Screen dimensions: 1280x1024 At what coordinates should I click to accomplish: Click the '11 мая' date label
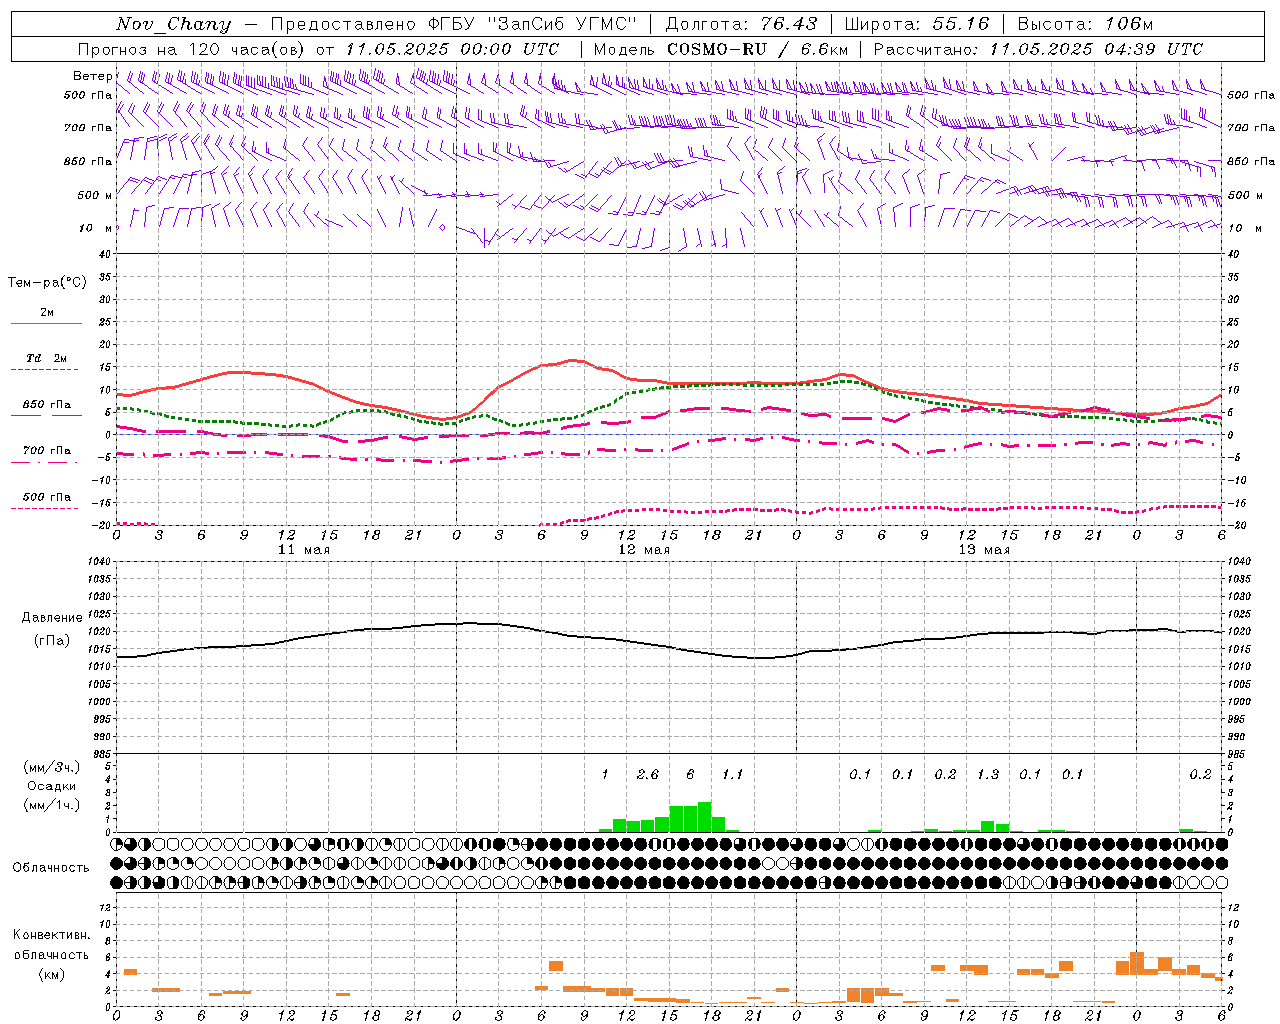(304, 550)
